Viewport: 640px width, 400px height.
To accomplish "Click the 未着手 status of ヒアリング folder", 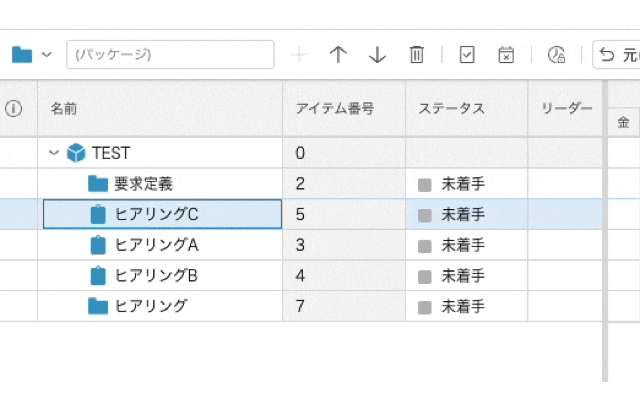I will [x=463, y=307].
